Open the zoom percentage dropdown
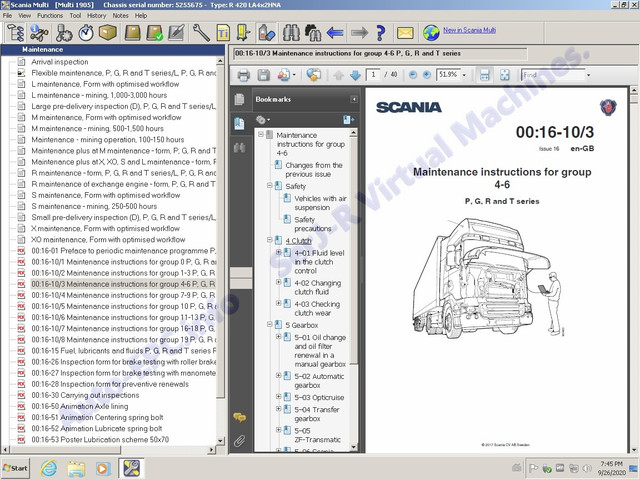This screenshot has width=640, height=480. pyautogui.click(x=464, y=75)
